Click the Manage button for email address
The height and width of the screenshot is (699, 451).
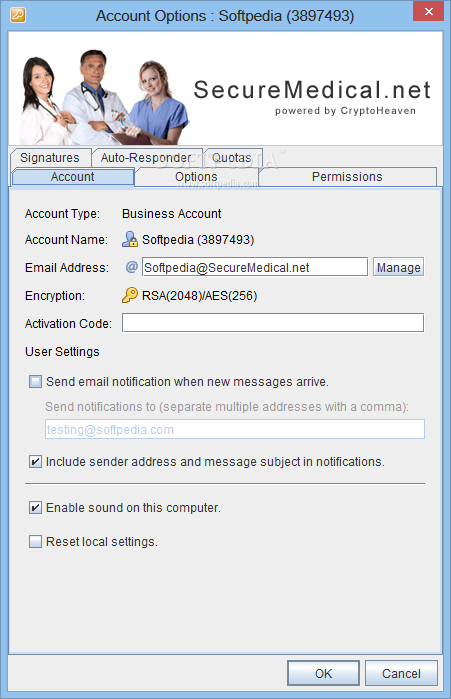(x=398, y=267)
